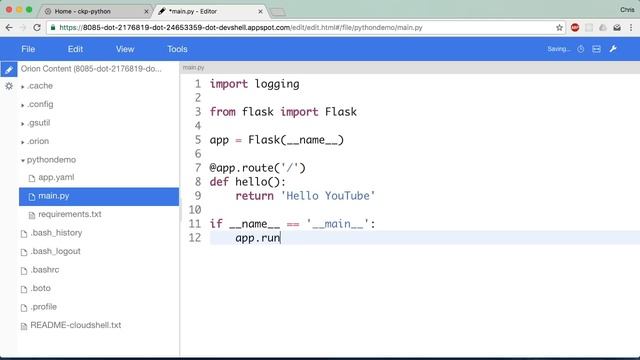
Task: Click line 3 'from flask import Flask'
Action: coord(283,112)
